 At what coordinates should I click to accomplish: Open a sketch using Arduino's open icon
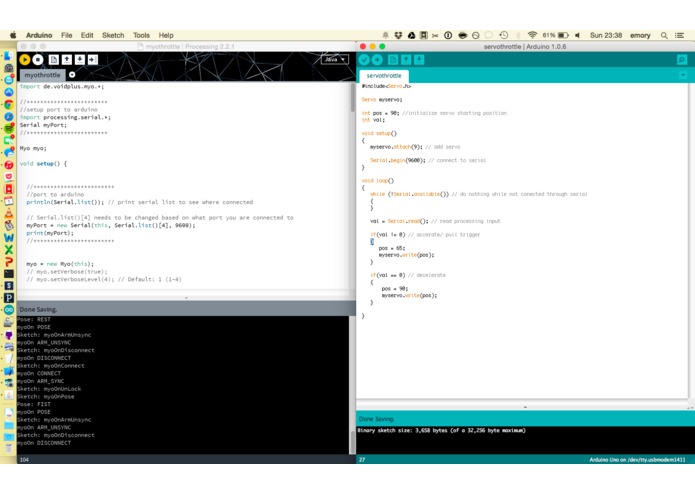point(406,60)
